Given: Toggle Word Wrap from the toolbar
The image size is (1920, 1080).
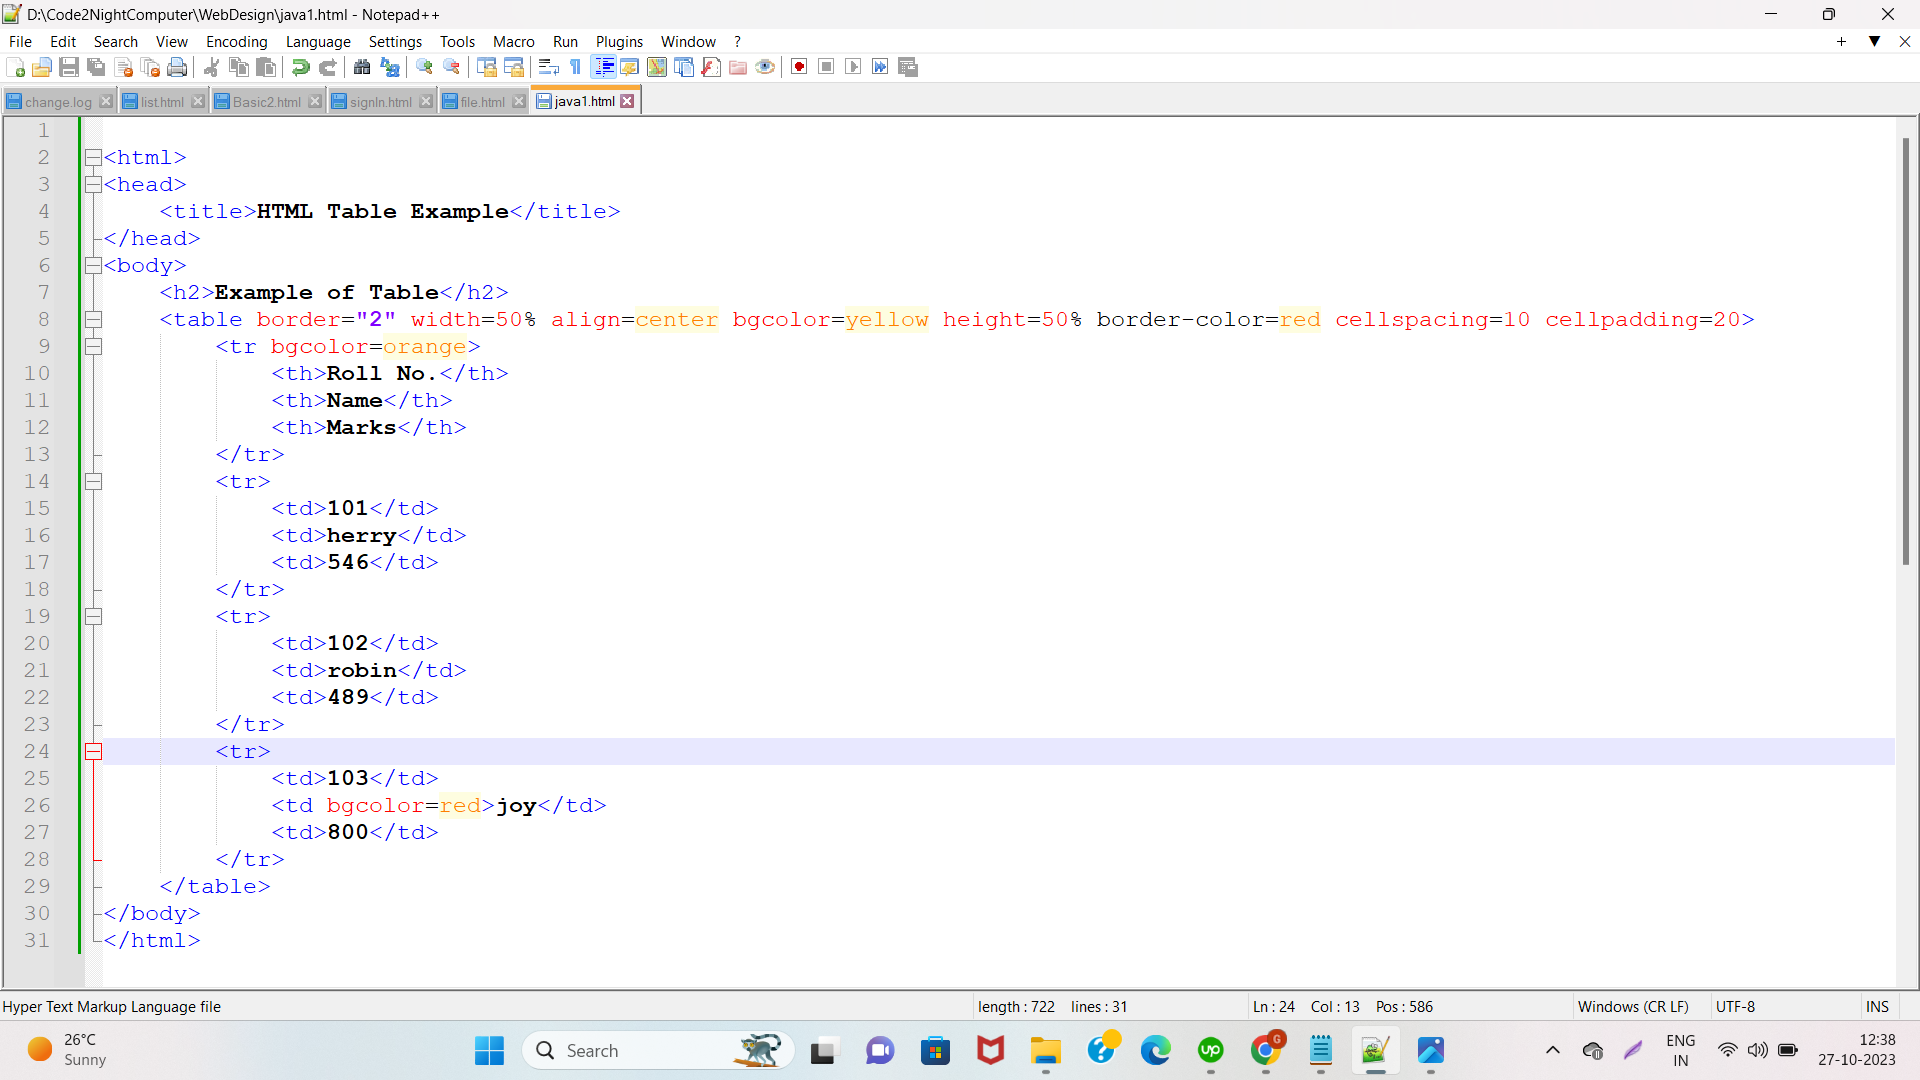Looking at the screenshot, I should (549, 67).
